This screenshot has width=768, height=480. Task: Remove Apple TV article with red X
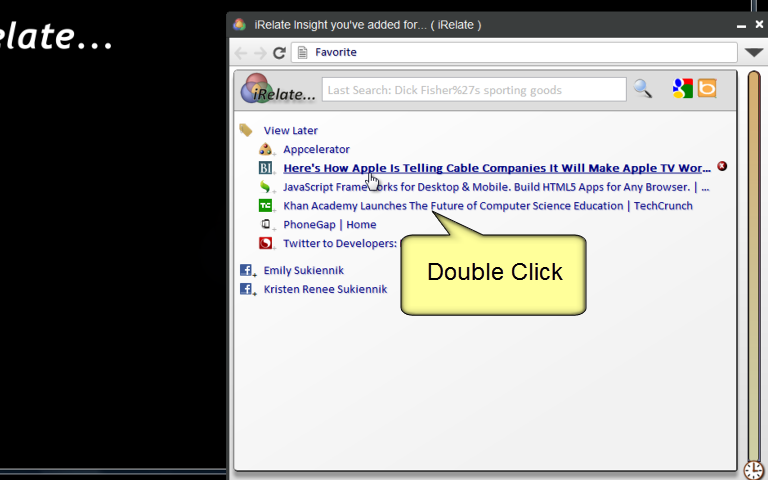pyautogui.click(x=722, y=167)
